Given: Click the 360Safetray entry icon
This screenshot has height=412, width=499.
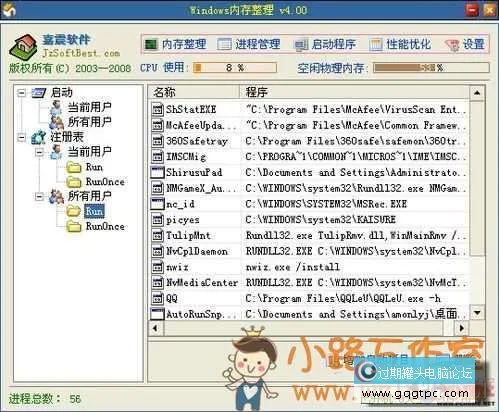Looking at the screenshot, I should click(x=157, y=141).
